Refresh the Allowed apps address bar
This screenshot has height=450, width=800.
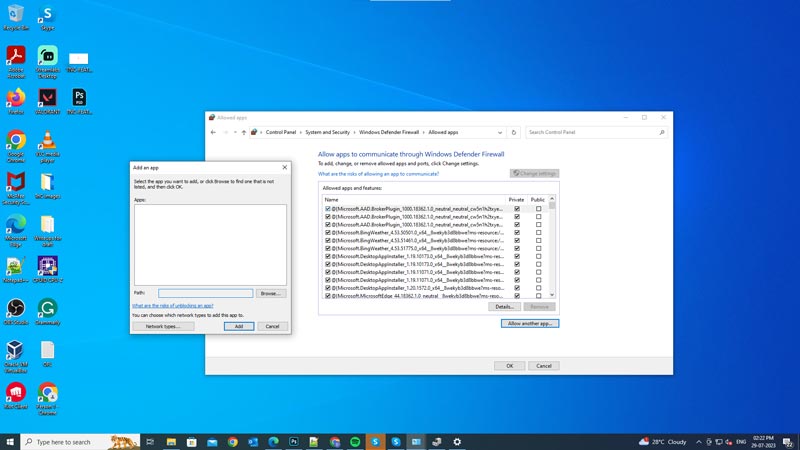pos(514,132)
